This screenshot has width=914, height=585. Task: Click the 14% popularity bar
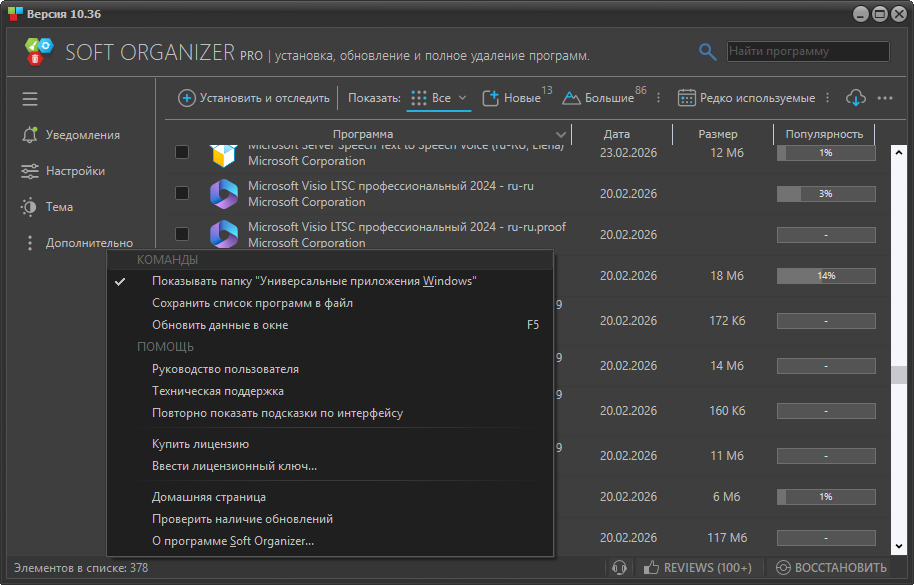[826, 276]
